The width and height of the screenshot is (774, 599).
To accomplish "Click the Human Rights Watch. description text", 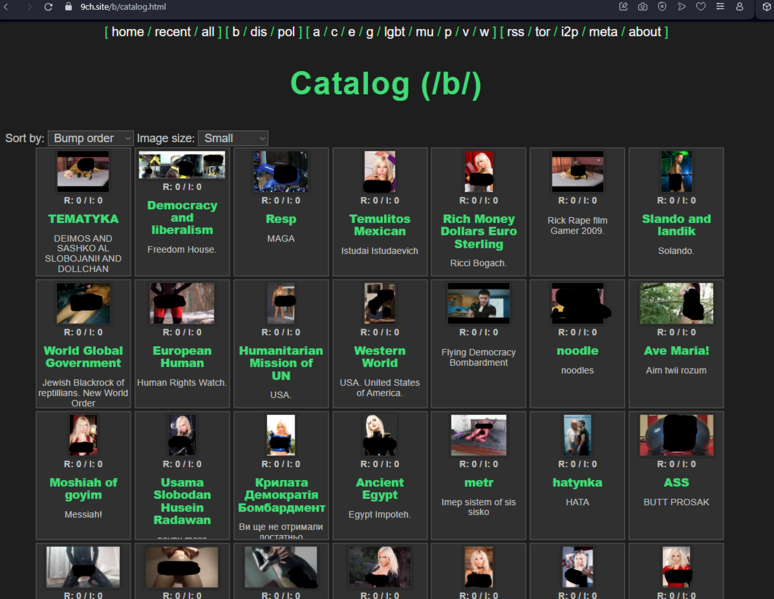I will (182, 383).
